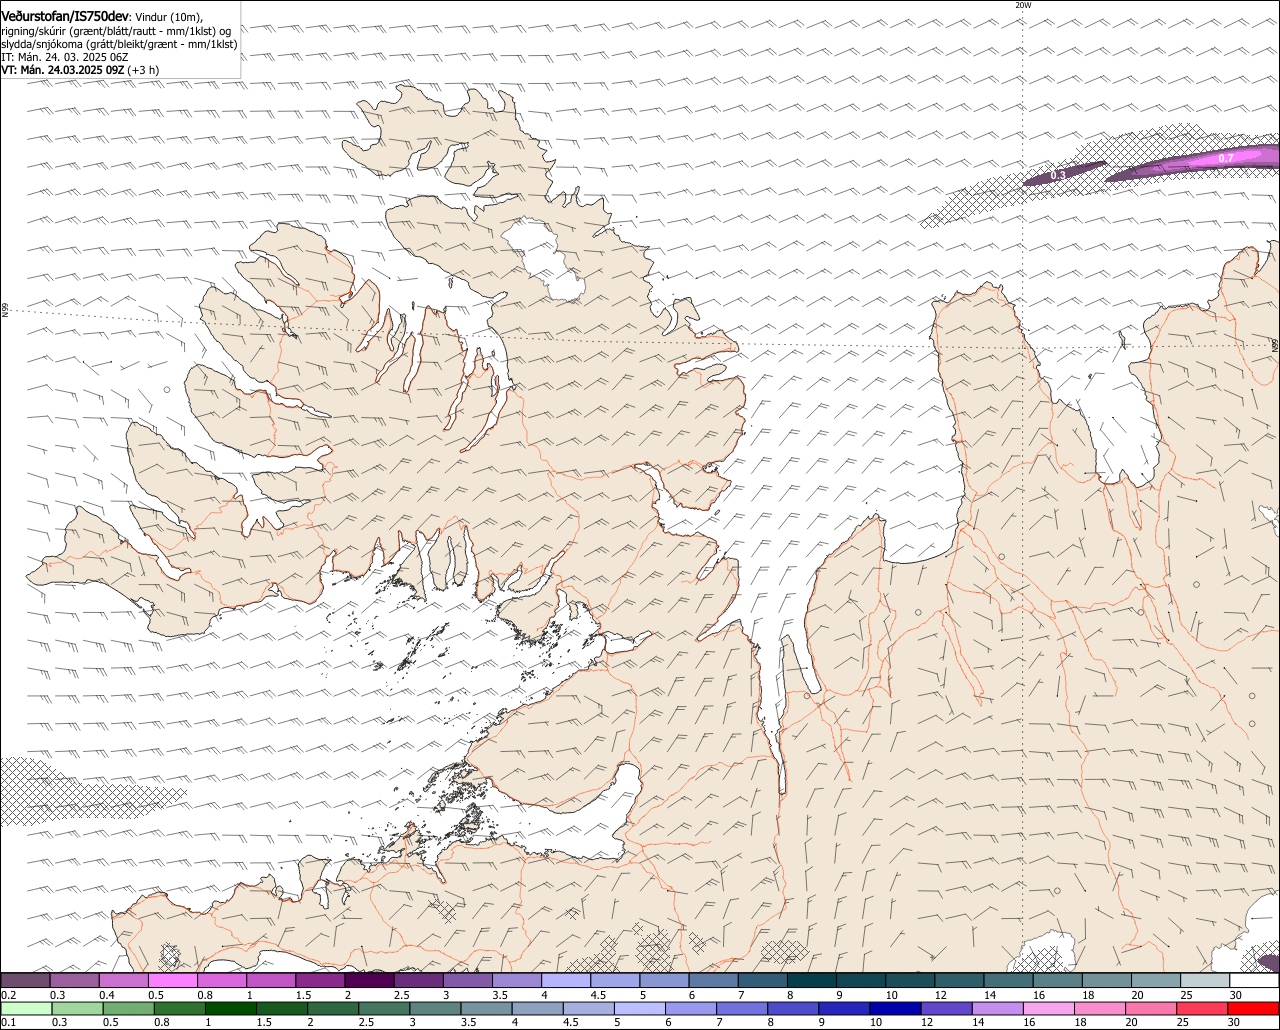Viewport: 1280px width, 1030px height.
Task: Select upper legend lavender swatch between 4 and 4.5
Action: tap(566, 980)
